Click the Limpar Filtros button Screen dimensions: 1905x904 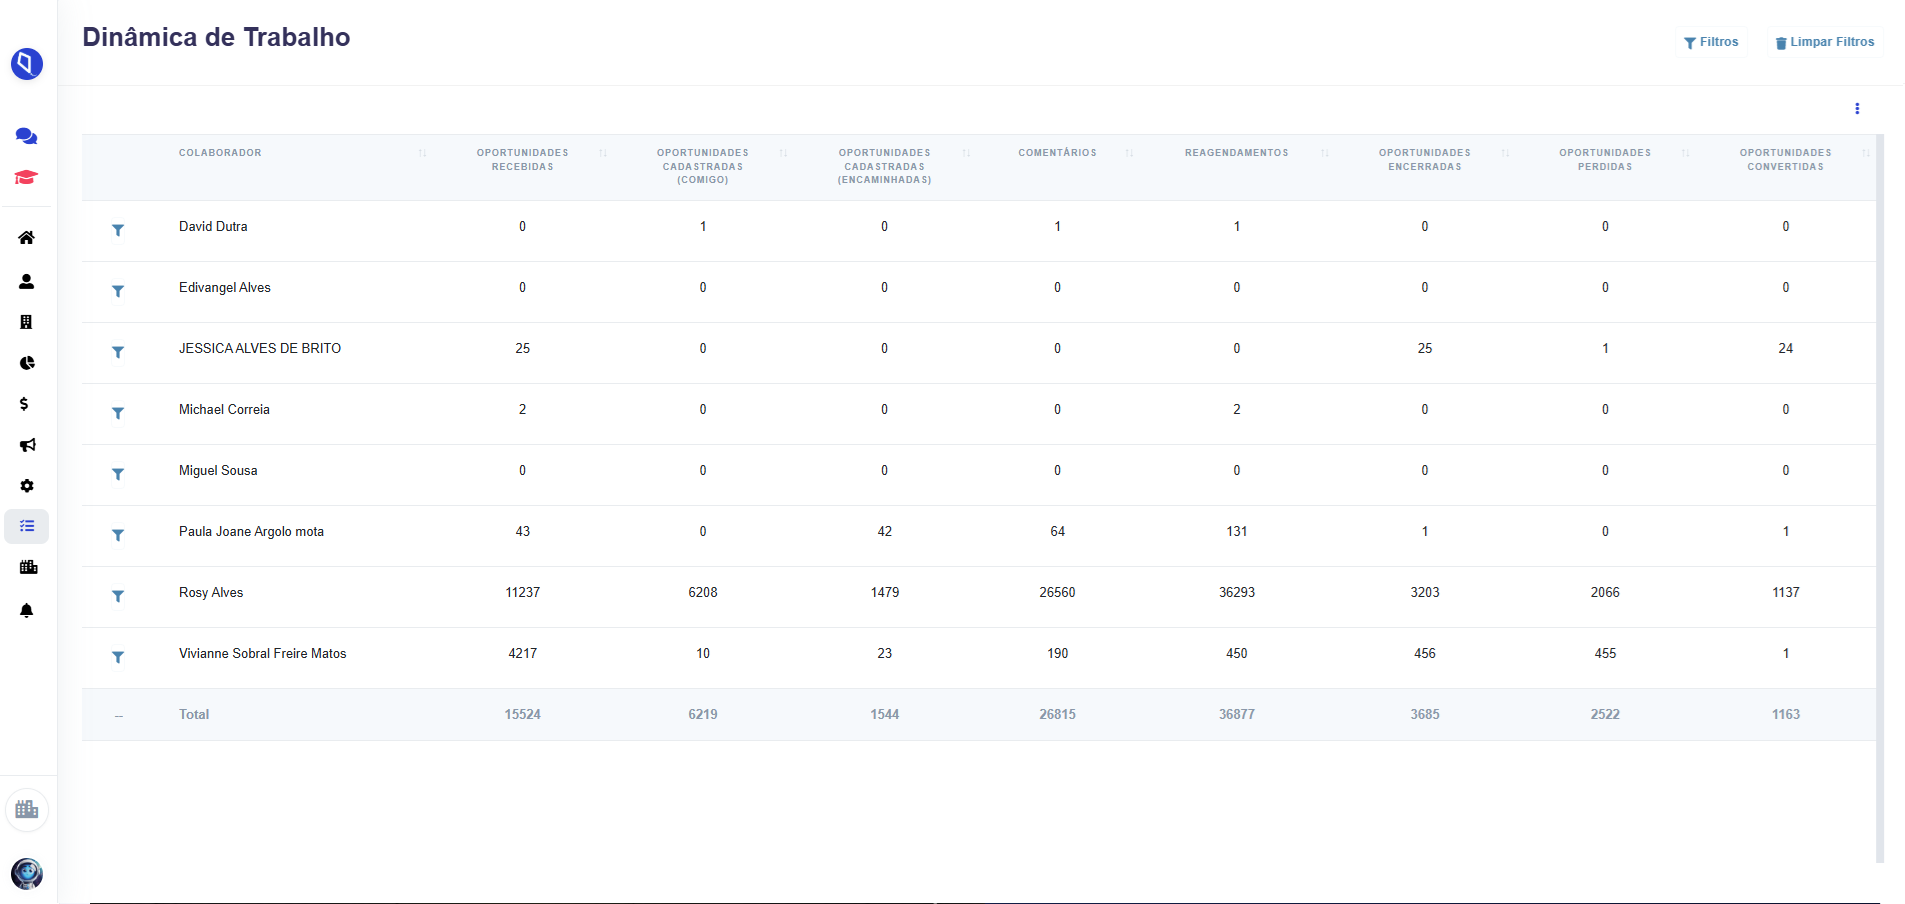click(x=1825, y=42)
